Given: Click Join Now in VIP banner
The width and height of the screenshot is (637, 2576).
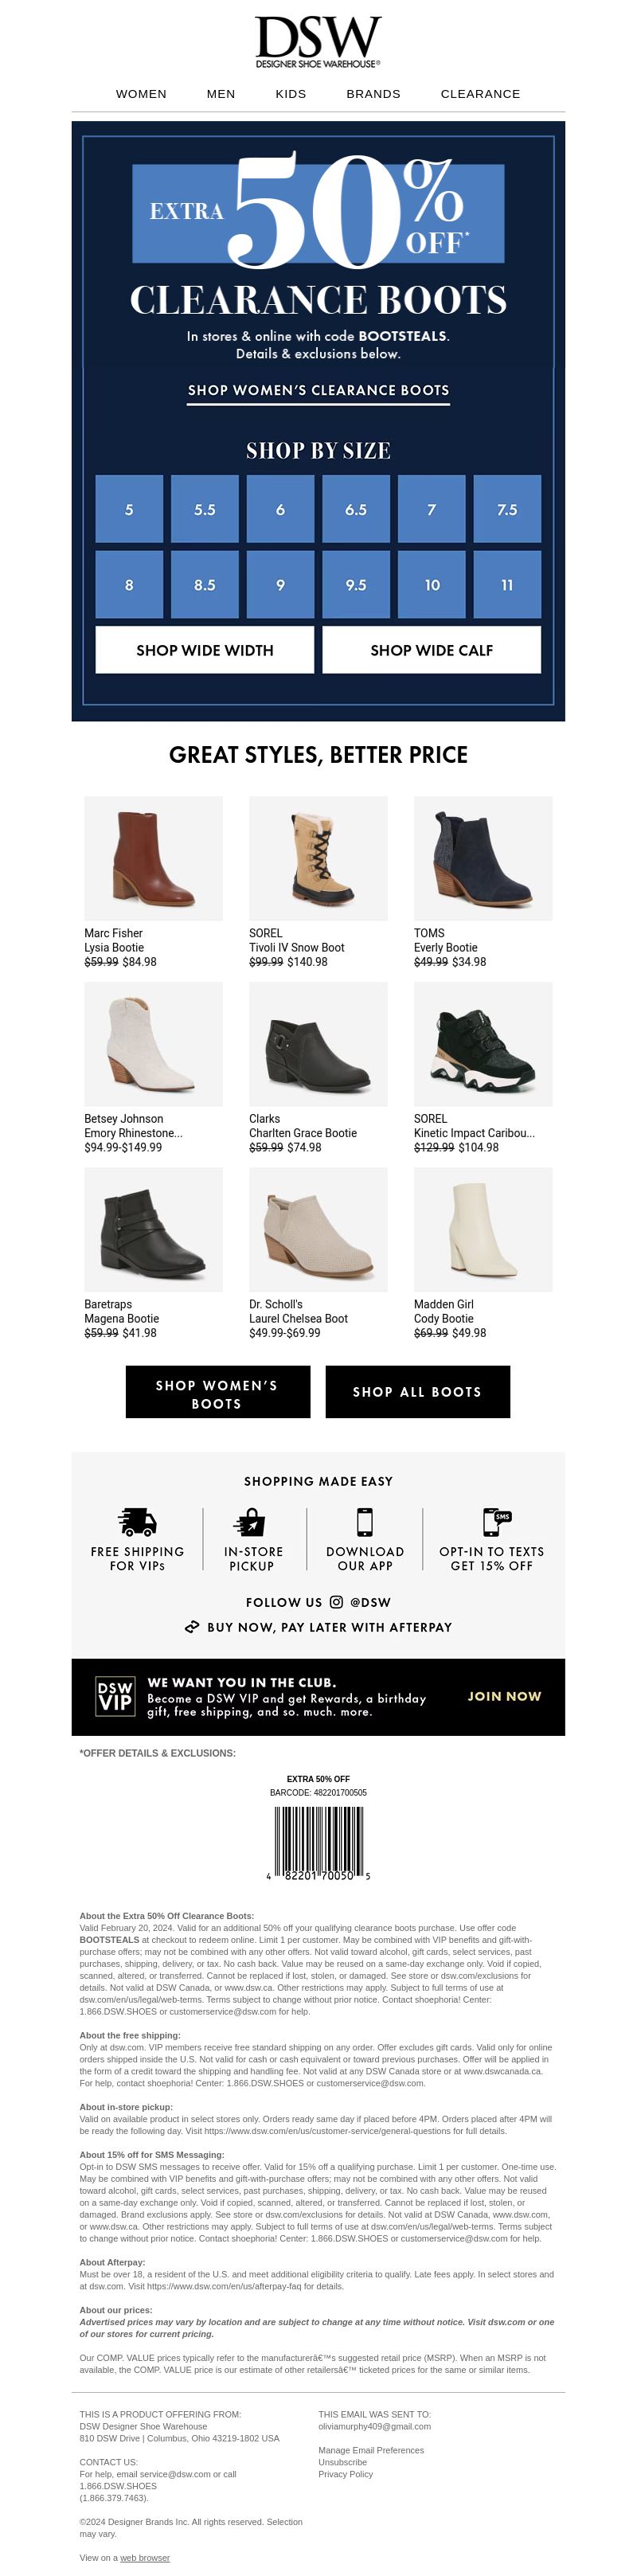Looking at the screenshot, I should (504, 1696).
